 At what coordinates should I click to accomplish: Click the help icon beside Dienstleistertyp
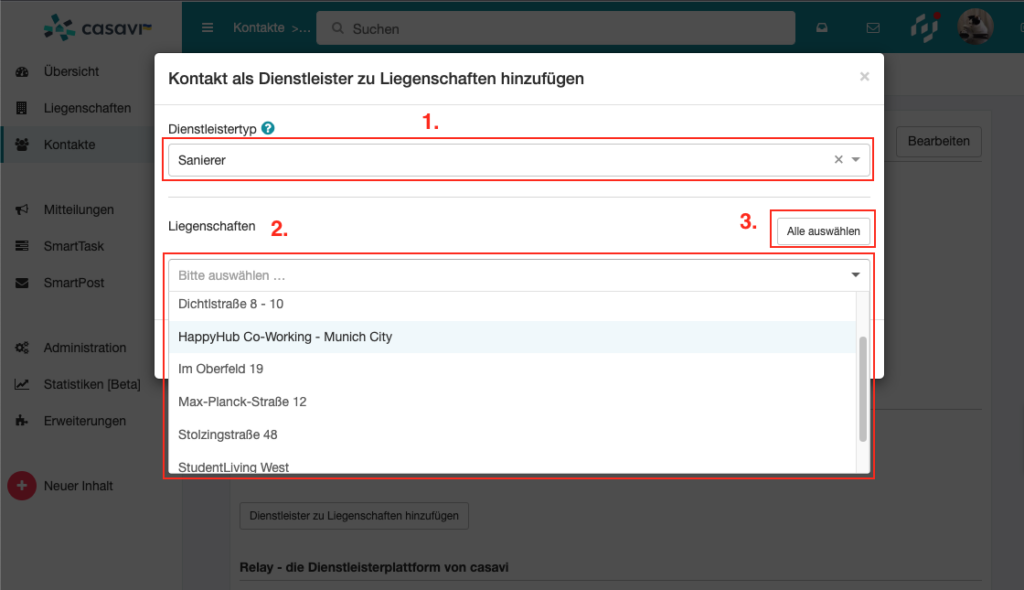pyautogui.click(x=268, y=129)
